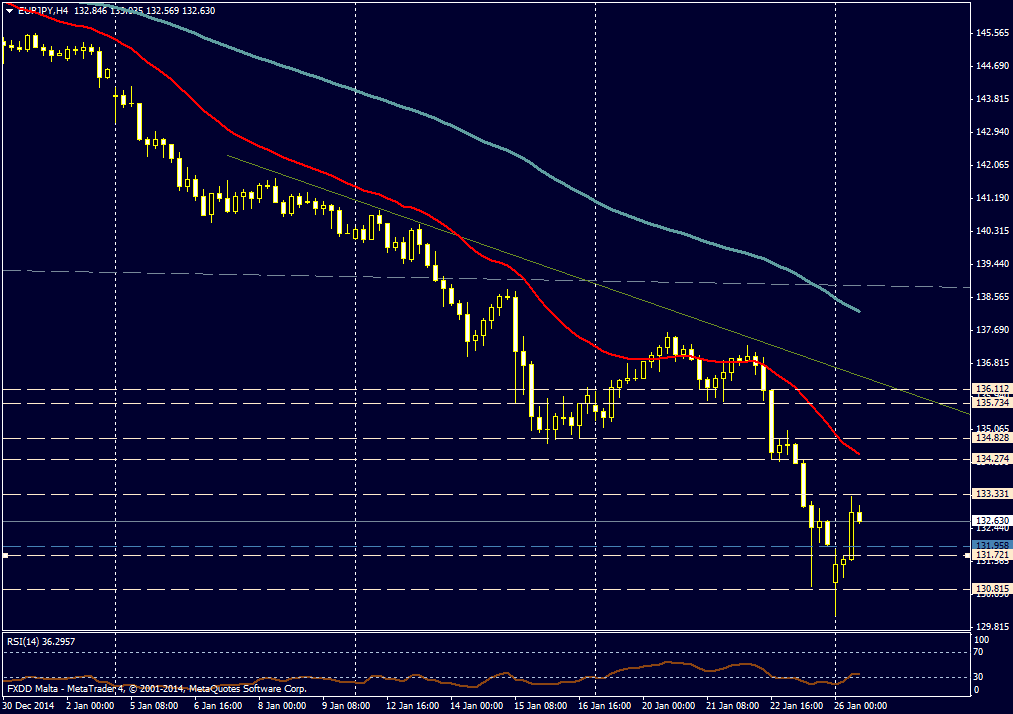Image resolution: width=1013 pixels, height=714 pixels.
Task: Click the current price 132.630 label
Action: (989, 521)
